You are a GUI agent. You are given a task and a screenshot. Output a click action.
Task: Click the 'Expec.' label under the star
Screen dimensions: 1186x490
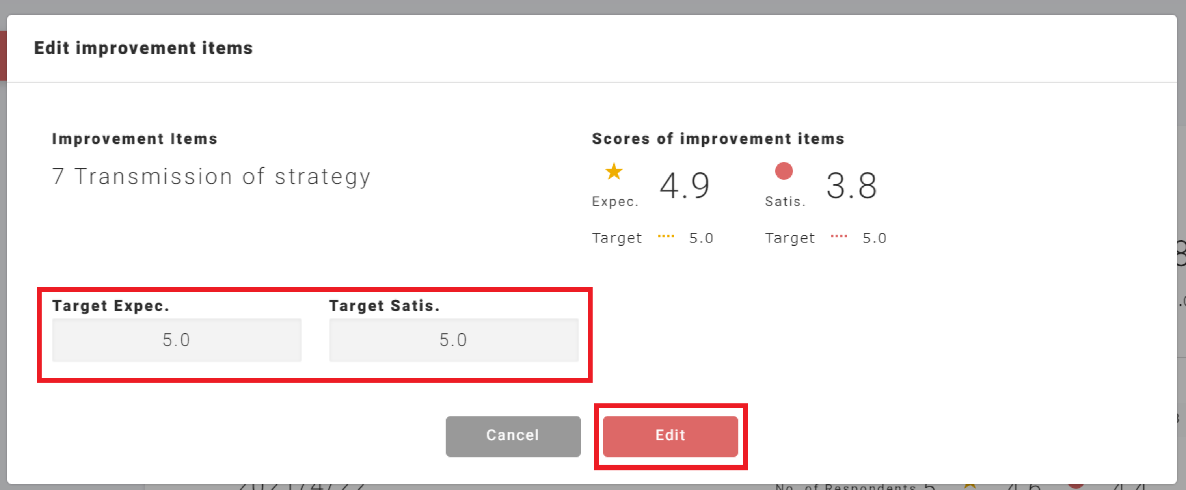point(615,202)
